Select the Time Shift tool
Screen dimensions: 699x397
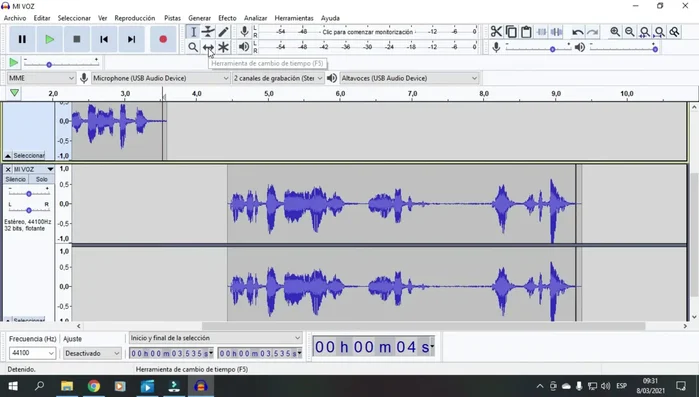tap(208, 47)
